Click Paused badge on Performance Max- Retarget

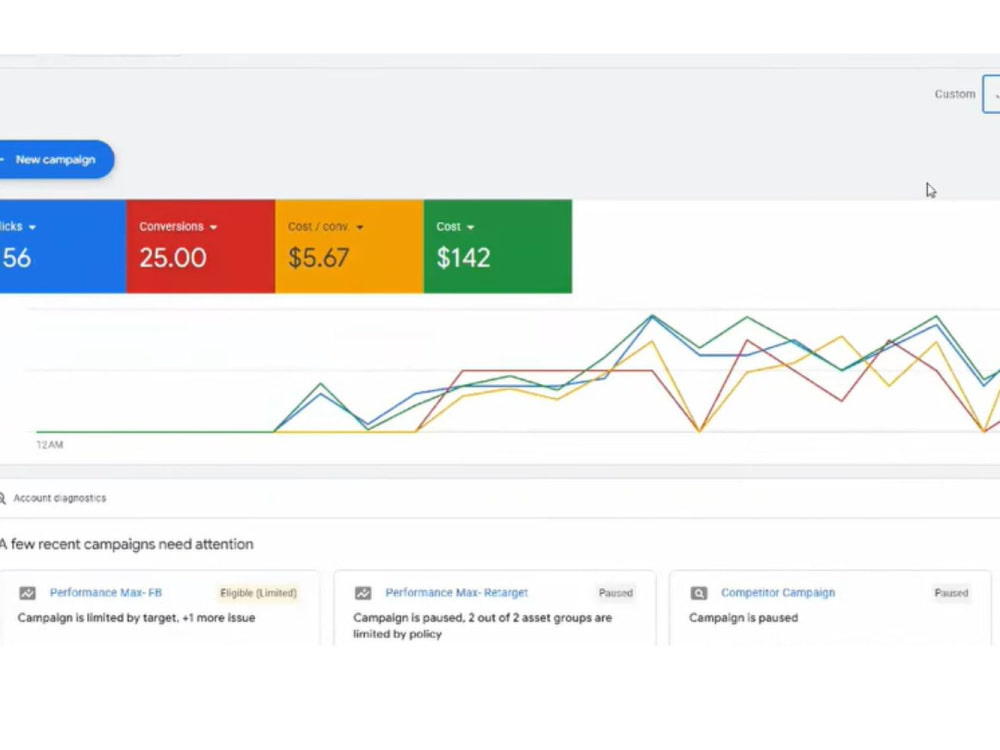(615, 593)
